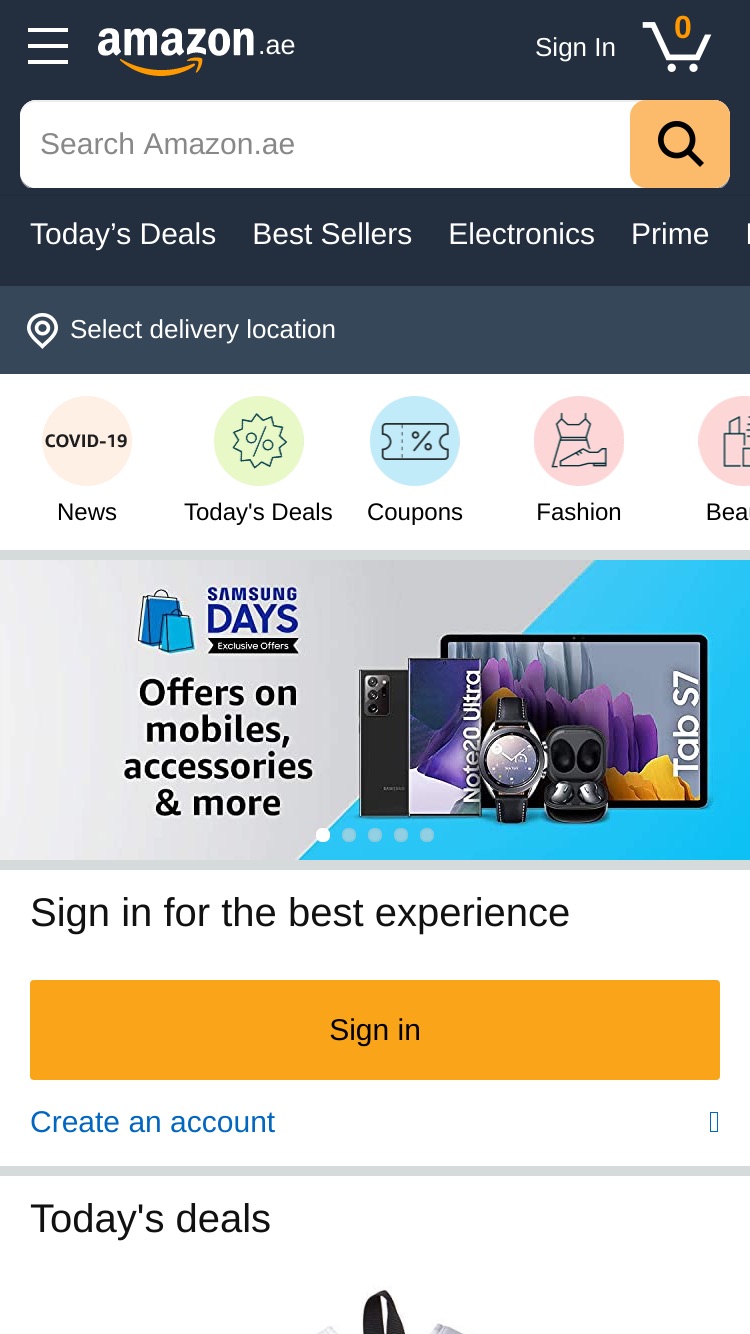Open the shopping cart
Screen dimensions: 750x1334
(677, 44)
